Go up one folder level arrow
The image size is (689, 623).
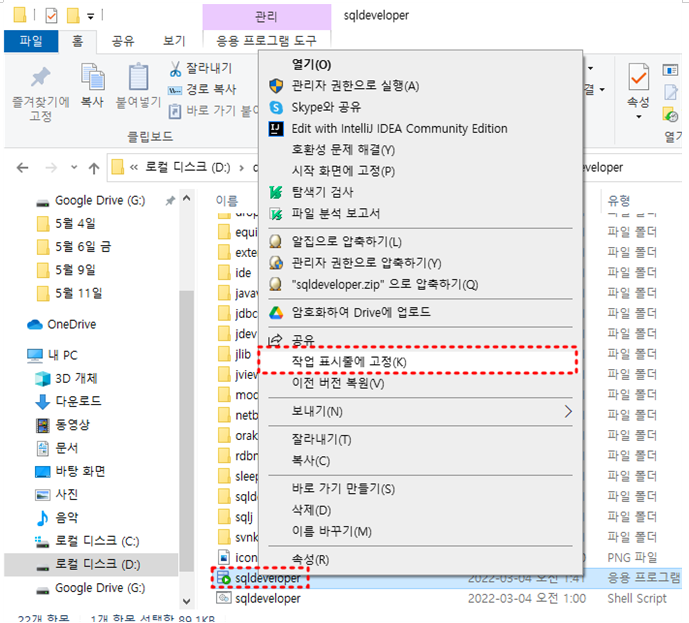(94, 168)
